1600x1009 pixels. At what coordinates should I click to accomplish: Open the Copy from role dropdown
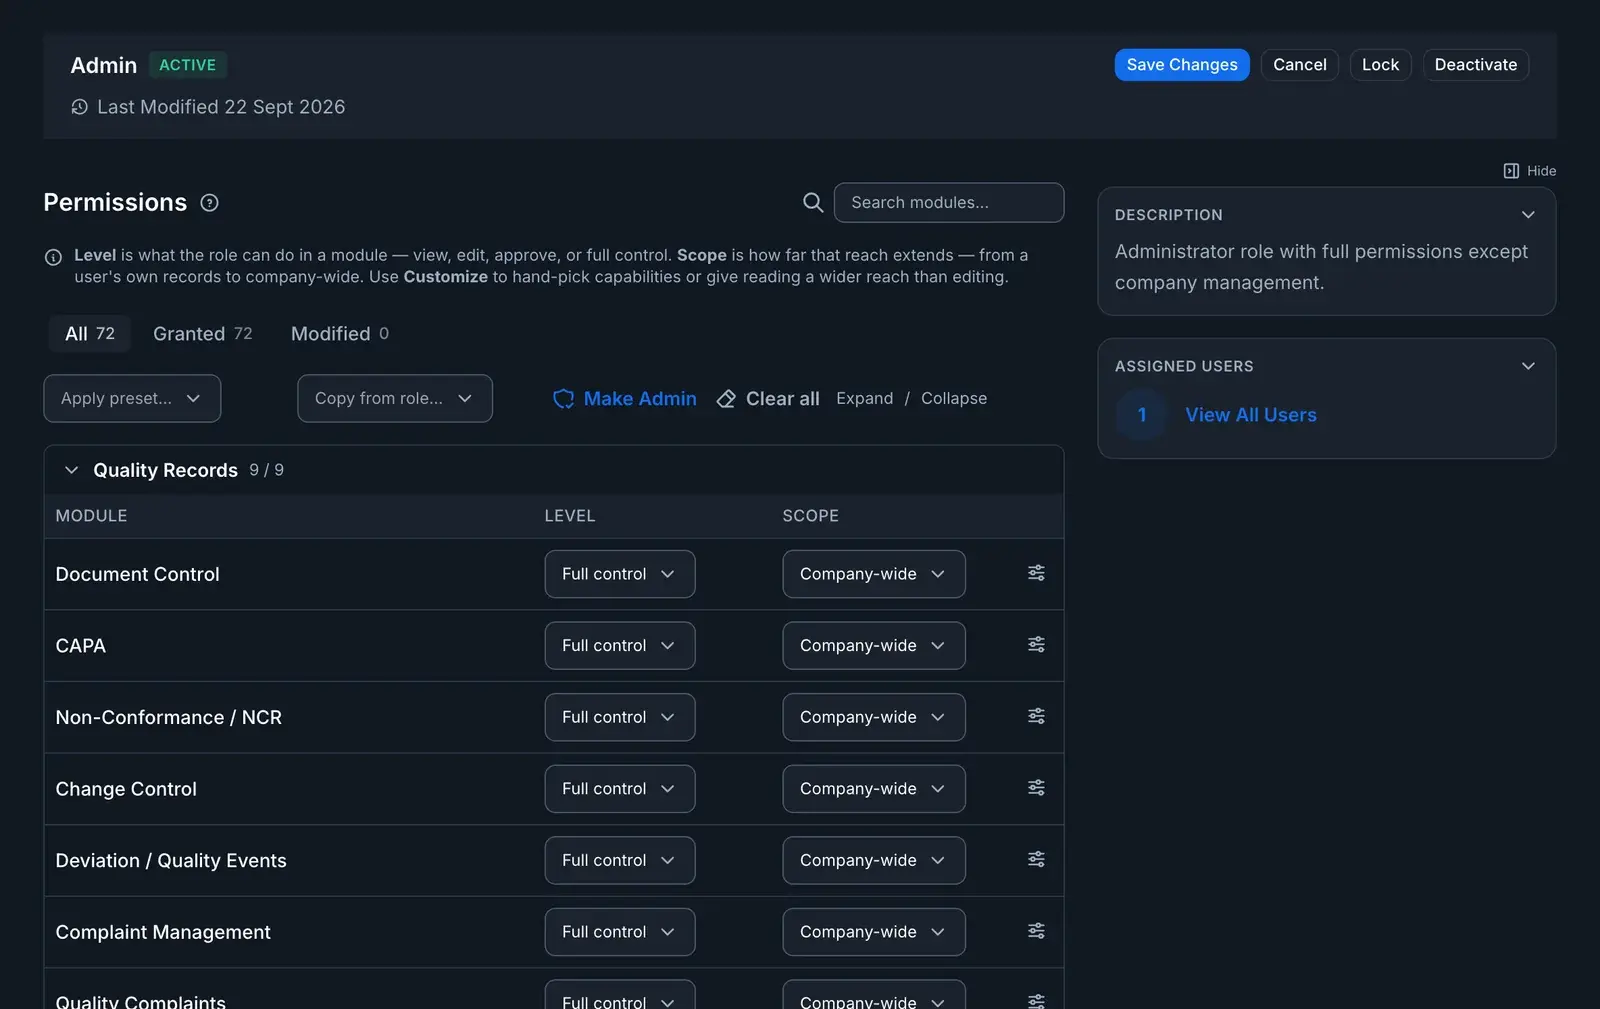pyautogui.click(x=395, y=398)
